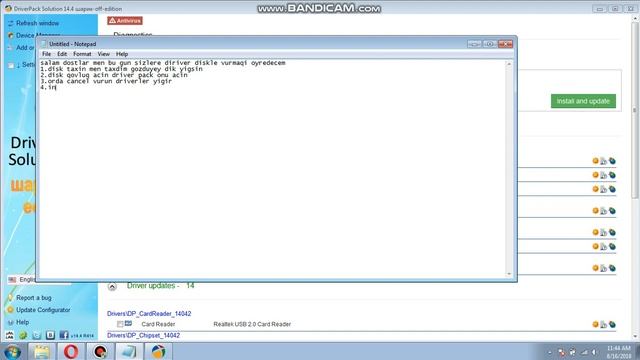Click the version text 'v14.4 R414'
640x360 pixels.
click(x=82, y=336)
